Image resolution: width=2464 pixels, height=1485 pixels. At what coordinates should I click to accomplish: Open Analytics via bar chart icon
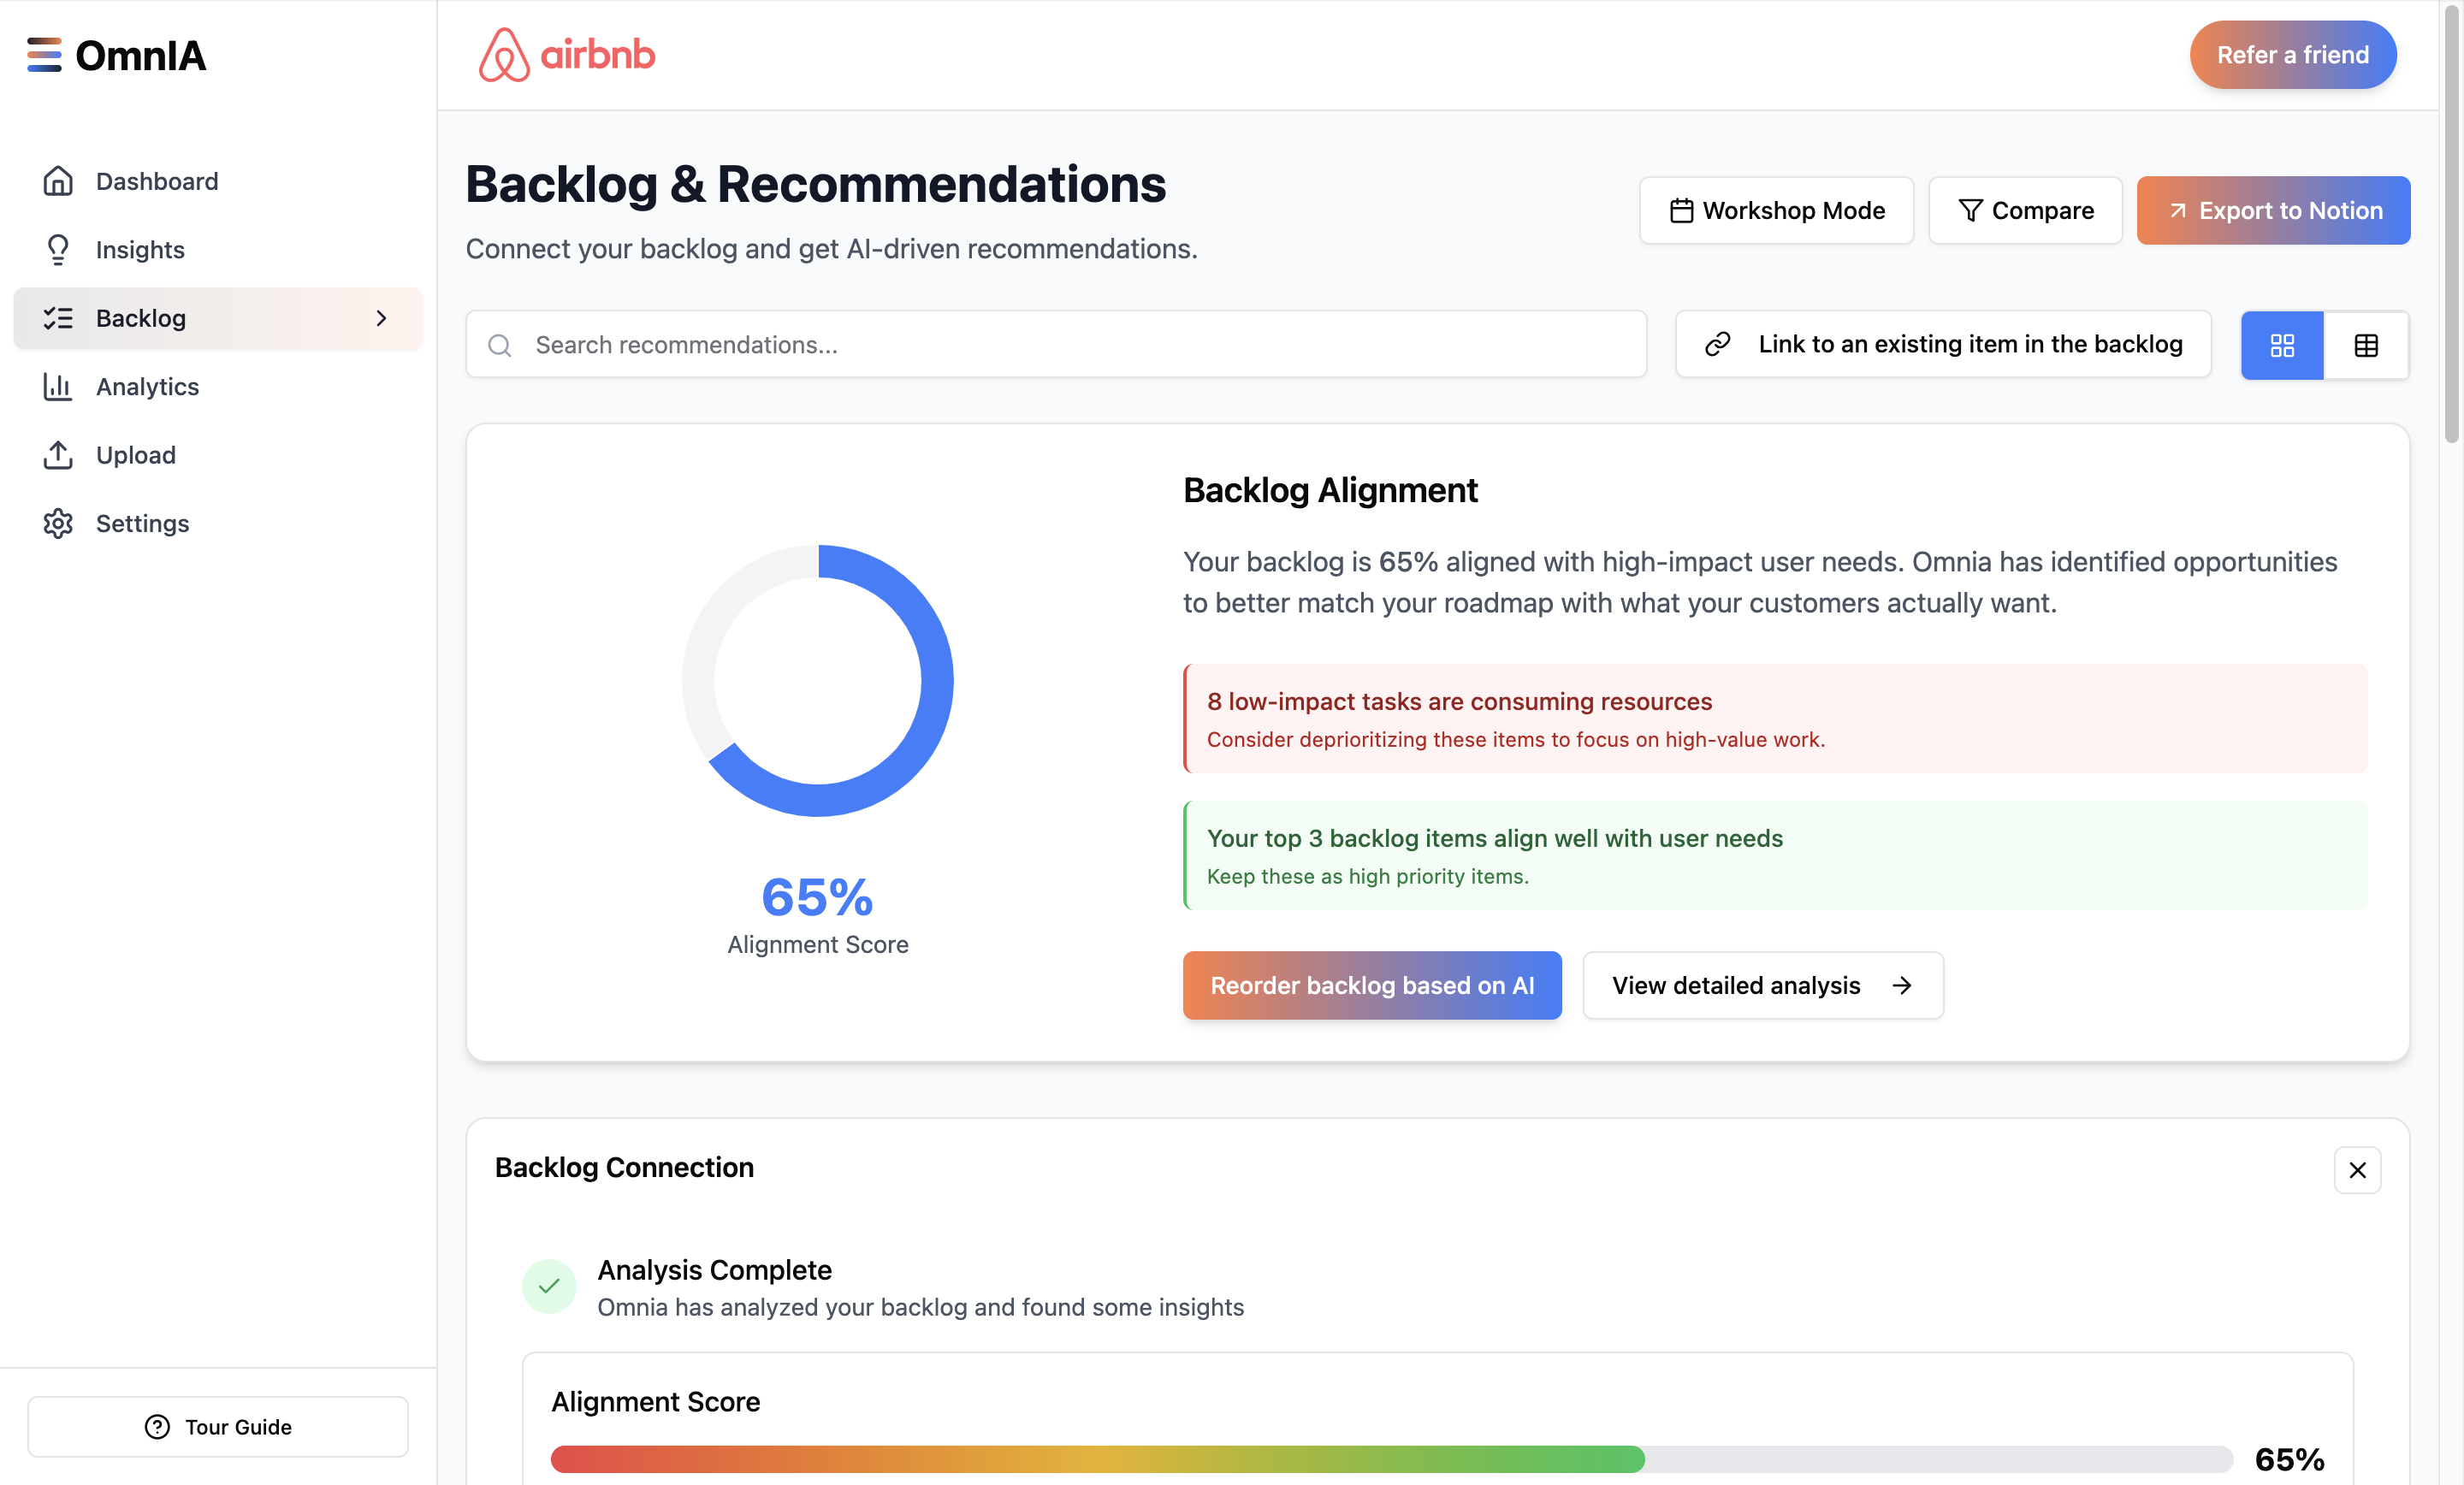(58, 386)
